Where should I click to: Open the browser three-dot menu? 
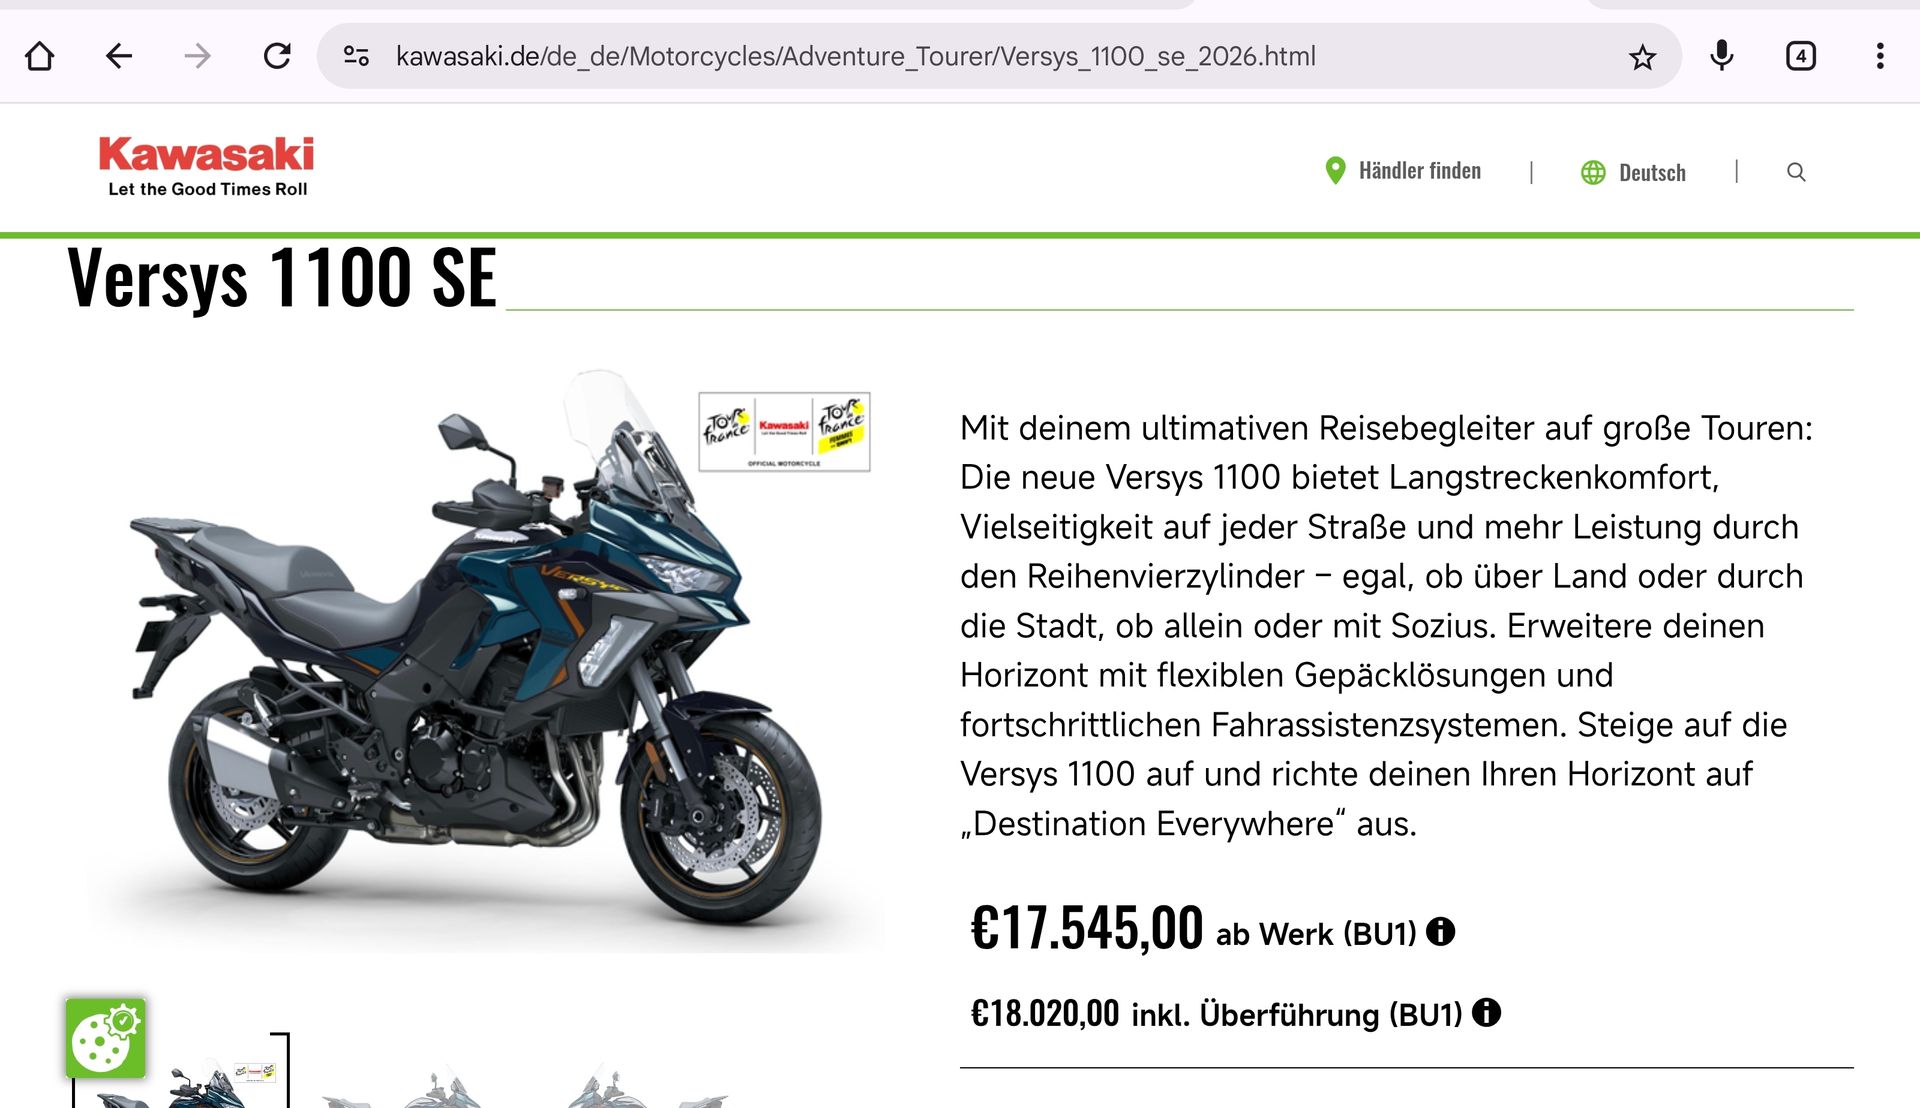click(x=1880, y=56)
